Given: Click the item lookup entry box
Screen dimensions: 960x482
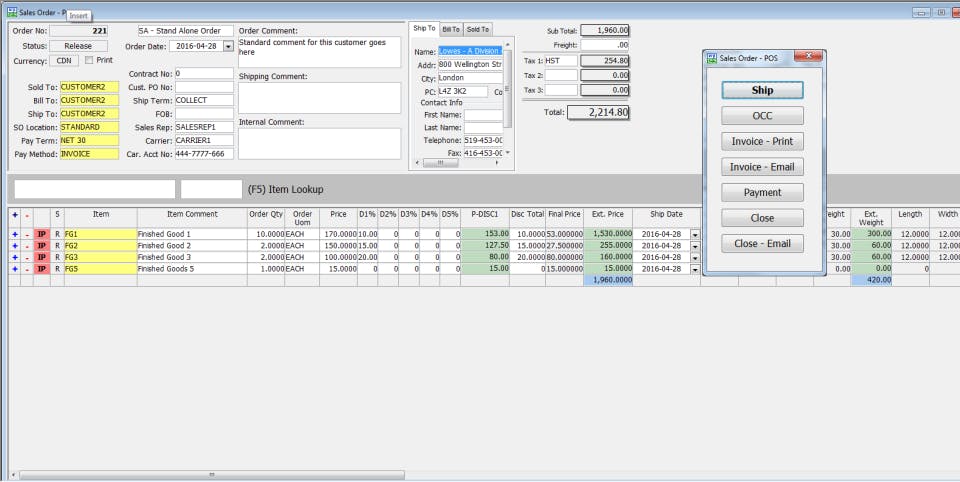Looking at the screenshot, I should 95,189.
